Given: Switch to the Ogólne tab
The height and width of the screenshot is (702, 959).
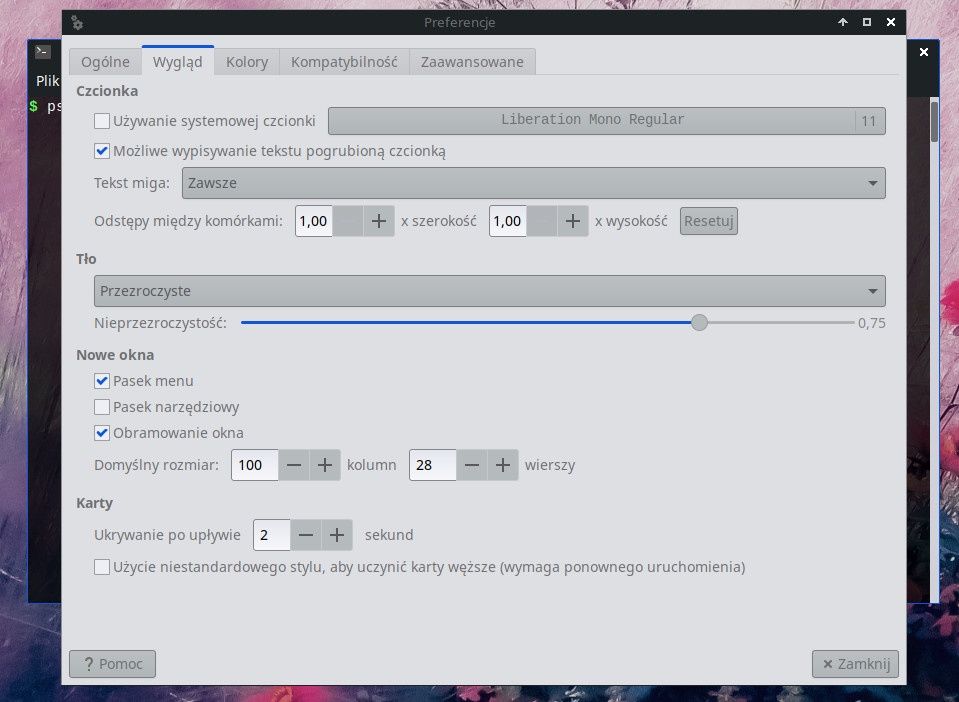Looking at the screenshot, I should click(x=105, y=62).
